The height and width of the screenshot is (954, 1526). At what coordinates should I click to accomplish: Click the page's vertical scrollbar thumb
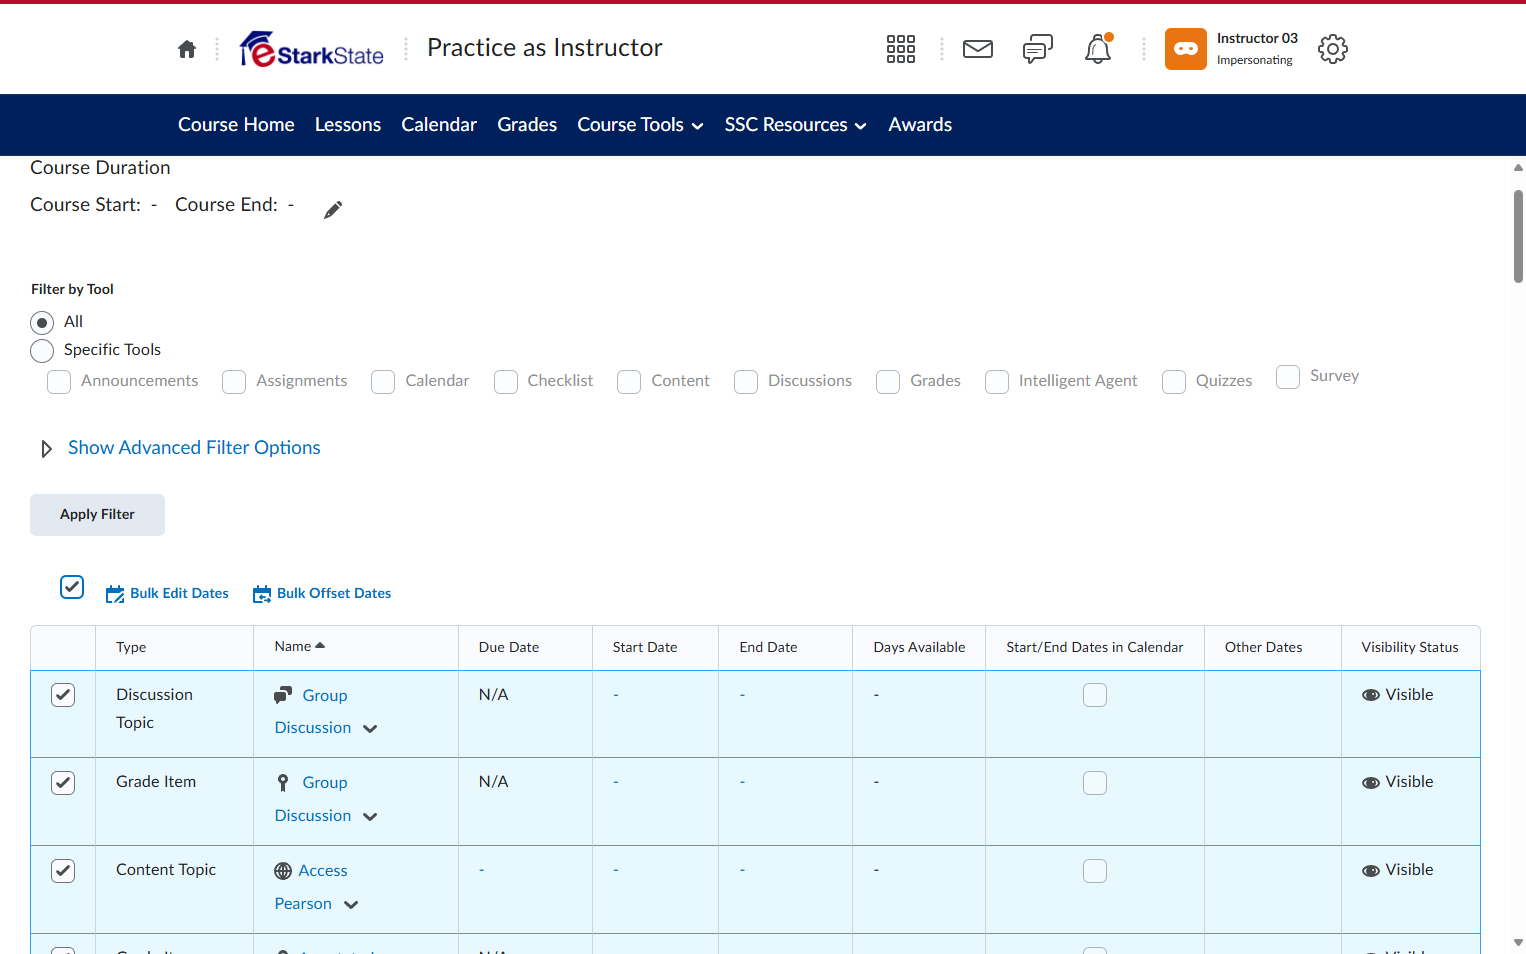[x=1518, y=236]
